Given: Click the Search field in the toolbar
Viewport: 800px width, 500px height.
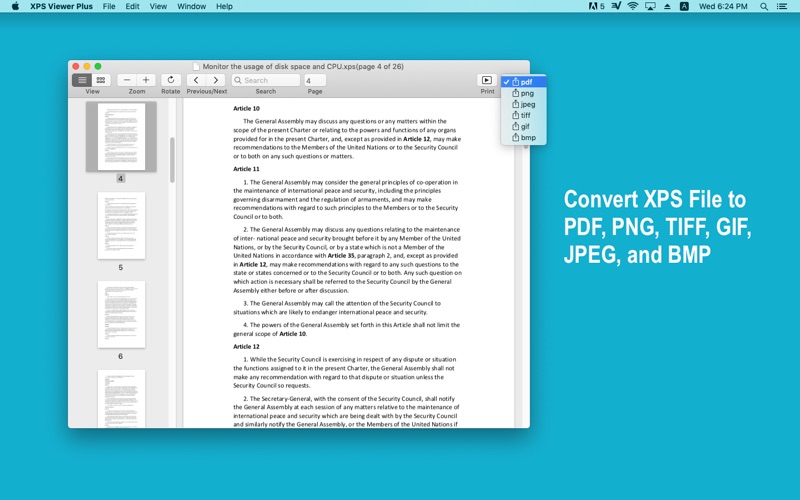Looking at the screenshot, I should (266, 80).
